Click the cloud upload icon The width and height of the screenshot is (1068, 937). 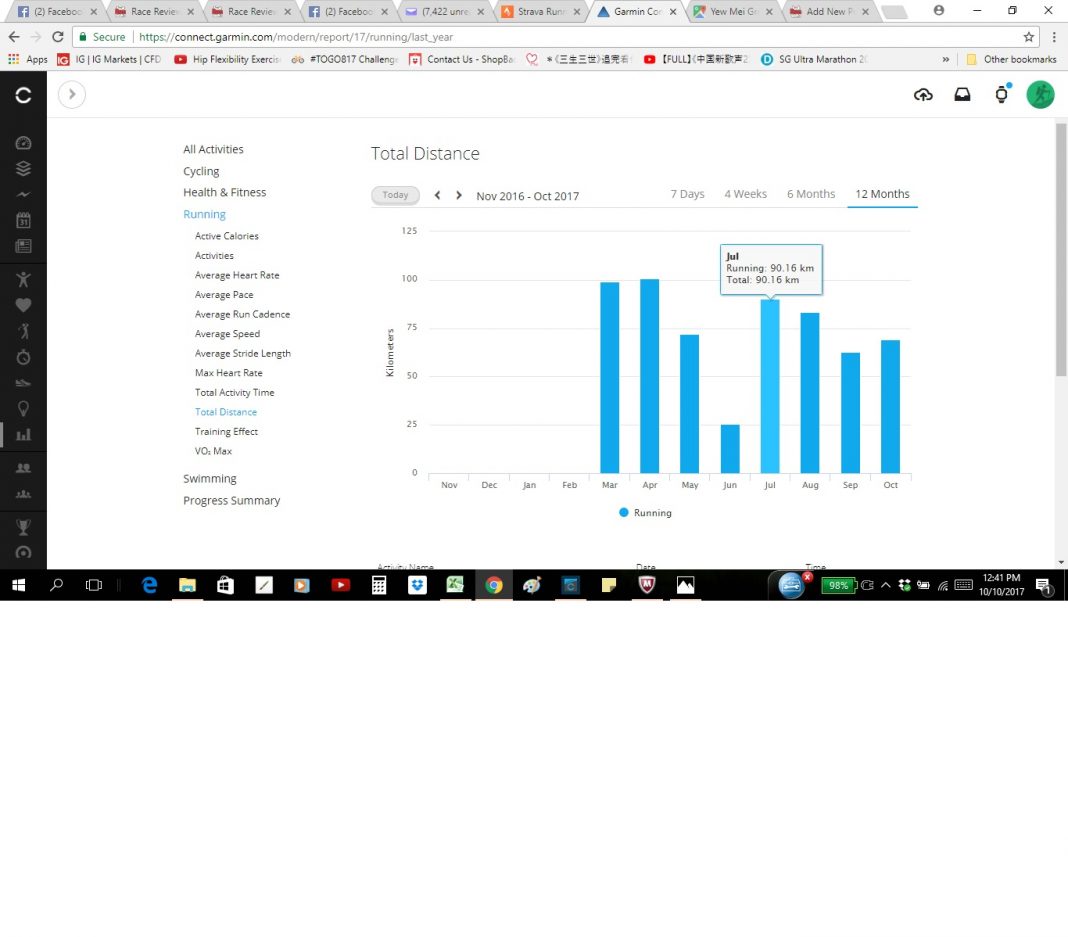[x=923, y=95]
